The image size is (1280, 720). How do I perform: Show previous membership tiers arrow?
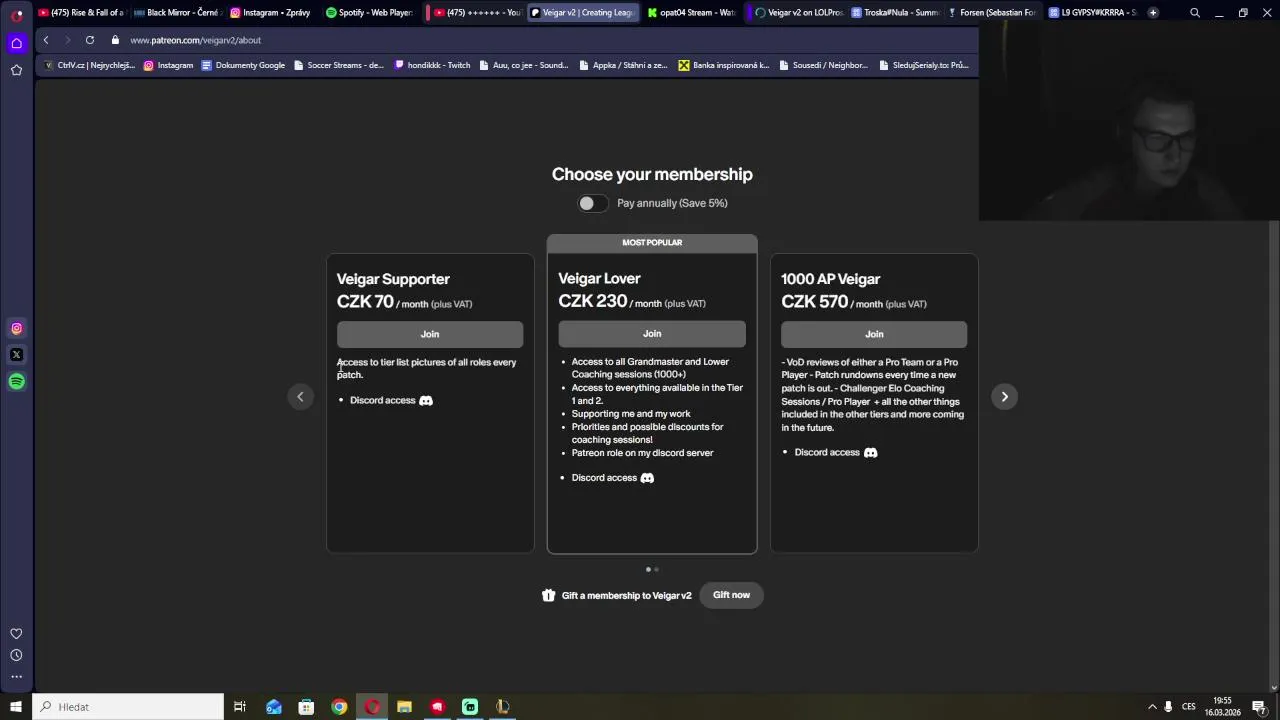pyautogui.click(x=300, y=397)
